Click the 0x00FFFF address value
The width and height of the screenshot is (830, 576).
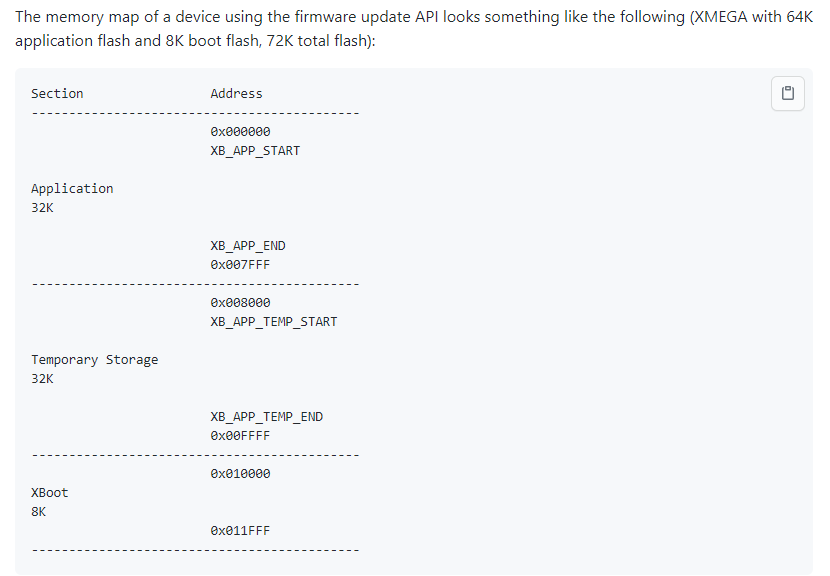pos(240,436)
